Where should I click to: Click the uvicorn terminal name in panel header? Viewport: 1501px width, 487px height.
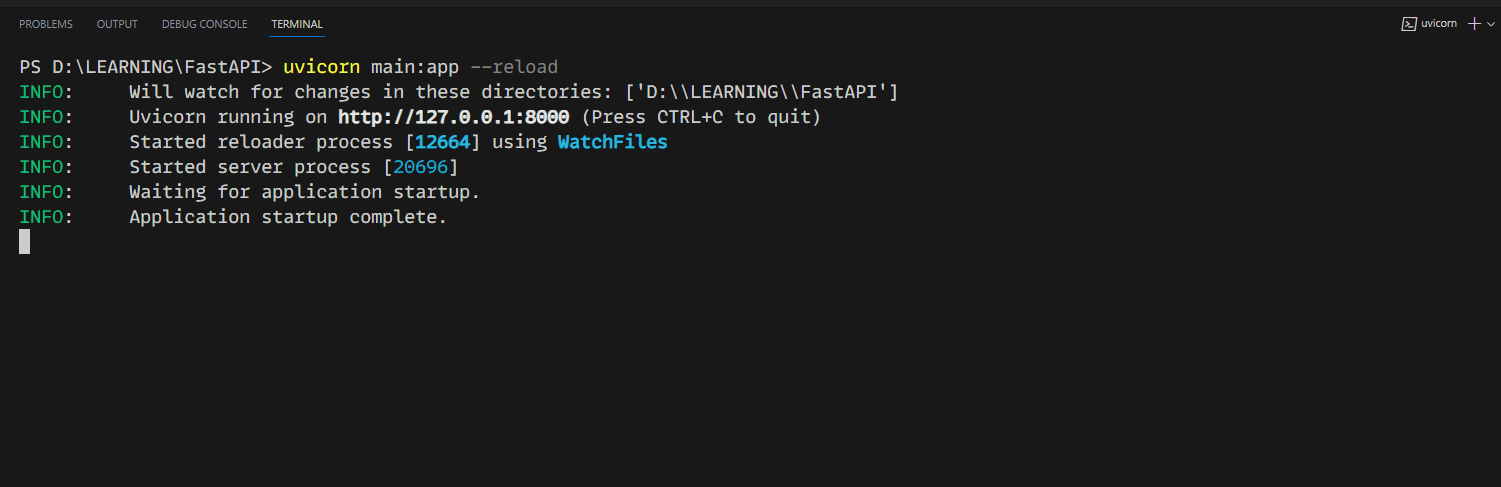coord(1439,24)
